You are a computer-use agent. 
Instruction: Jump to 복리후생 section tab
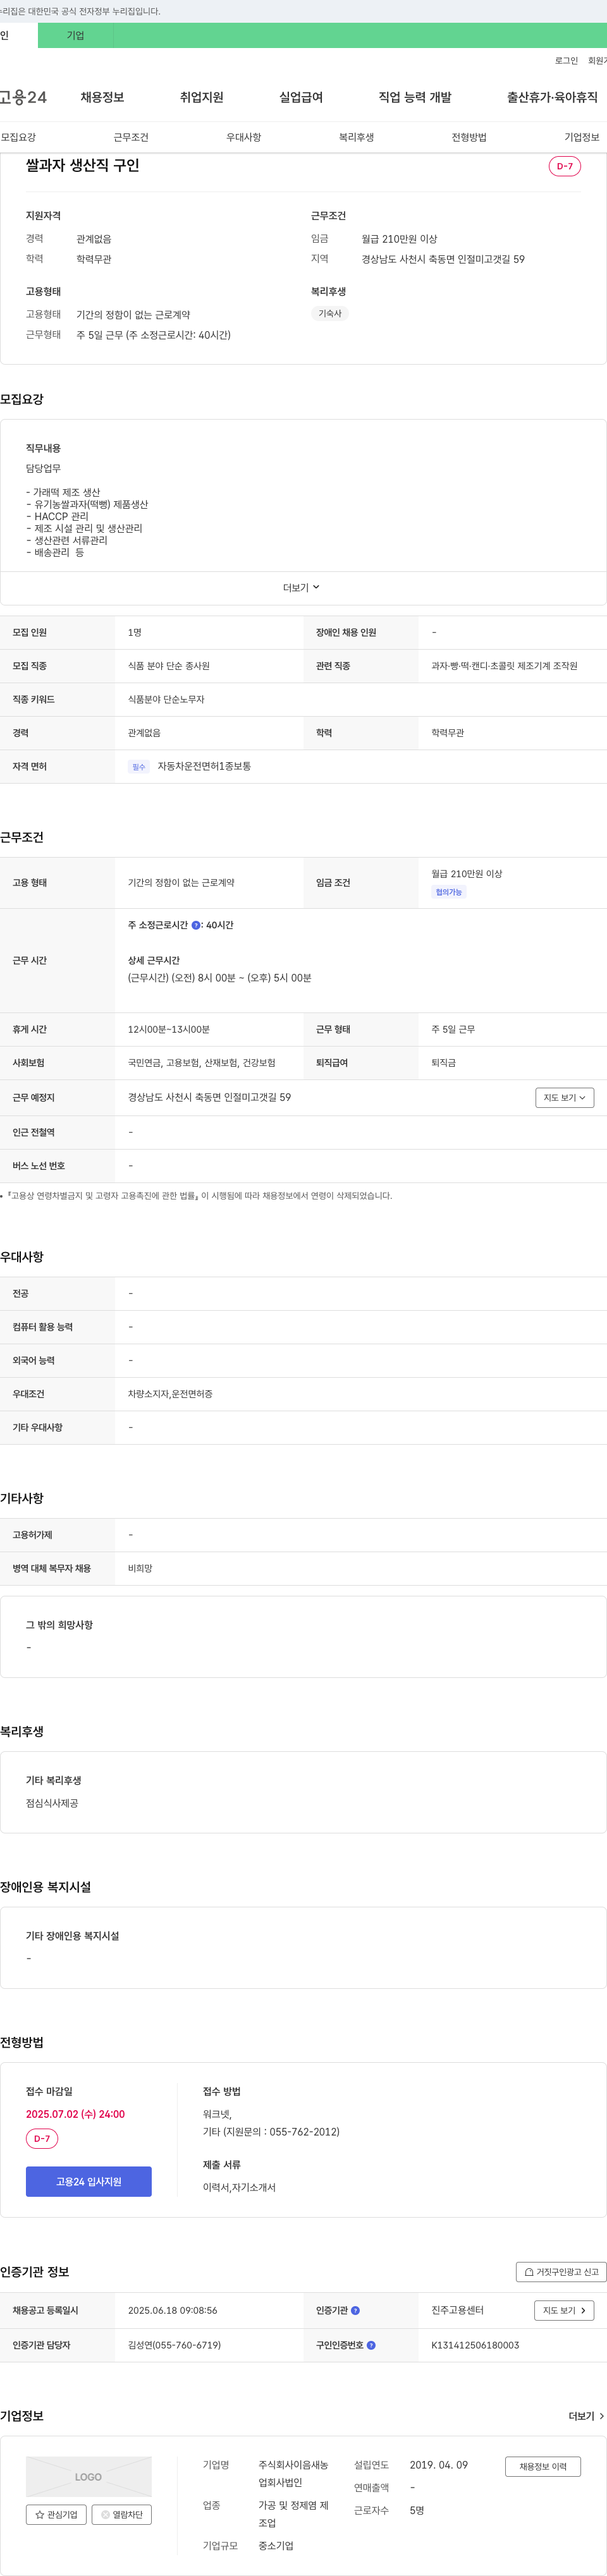[x=356, y=137]
